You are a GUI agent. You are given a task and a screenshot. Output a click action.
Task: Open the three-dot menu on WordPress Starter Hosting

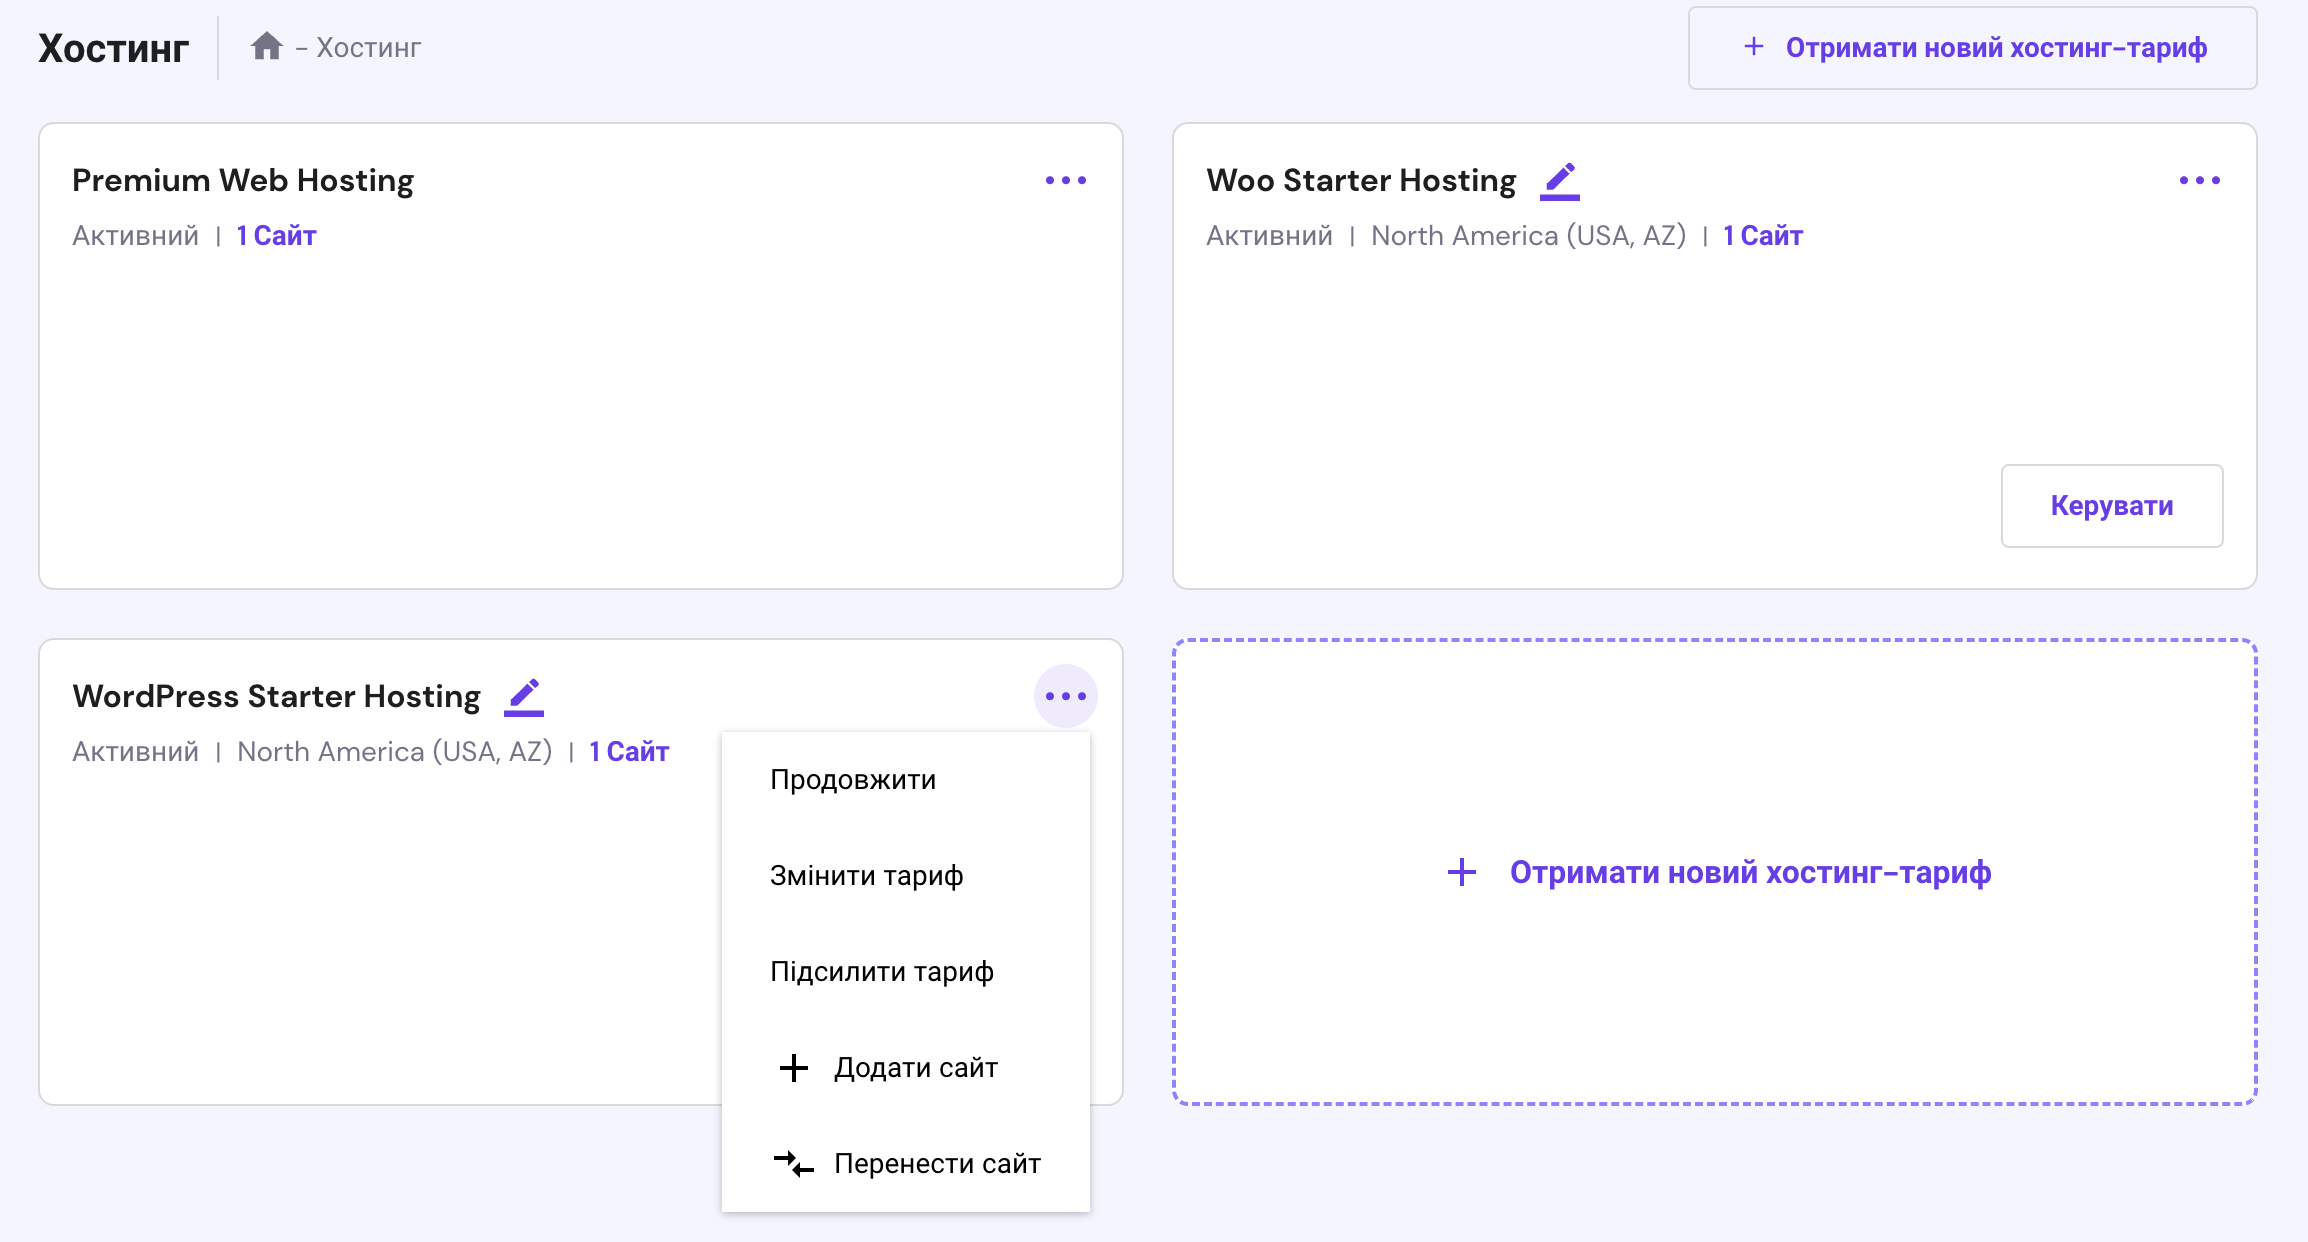(1066, 695)
